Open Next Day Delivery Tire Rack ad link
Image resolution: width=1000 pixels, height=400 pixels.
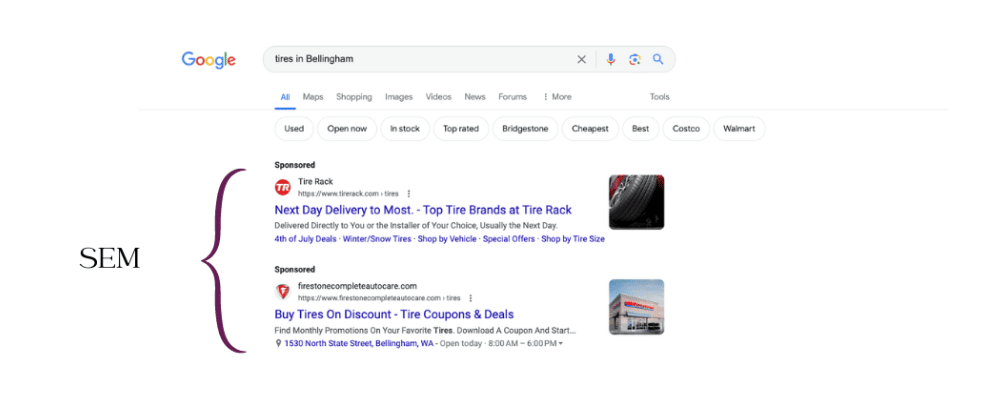(x=422, y=210)
